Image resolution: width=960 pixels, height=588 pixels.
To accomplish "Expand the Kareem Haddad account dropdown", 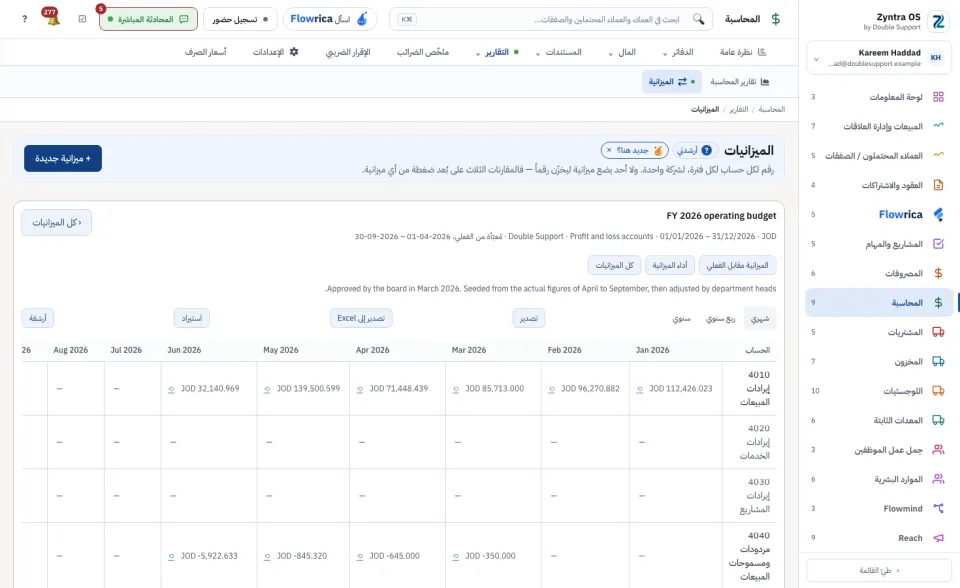I will pos(816,59).
